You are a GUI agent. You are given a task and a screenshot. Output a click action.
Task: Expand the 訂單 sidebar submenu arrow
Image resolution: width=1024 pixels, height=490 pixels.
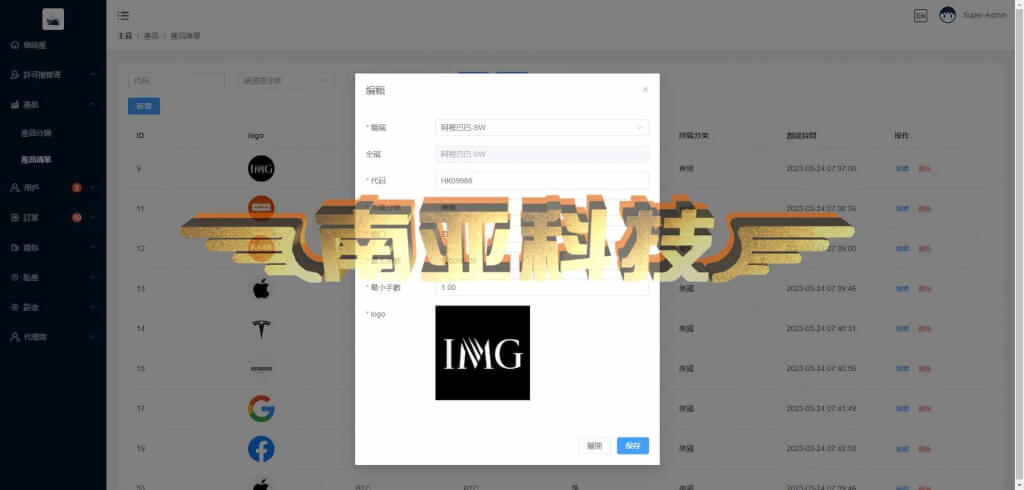93,218
